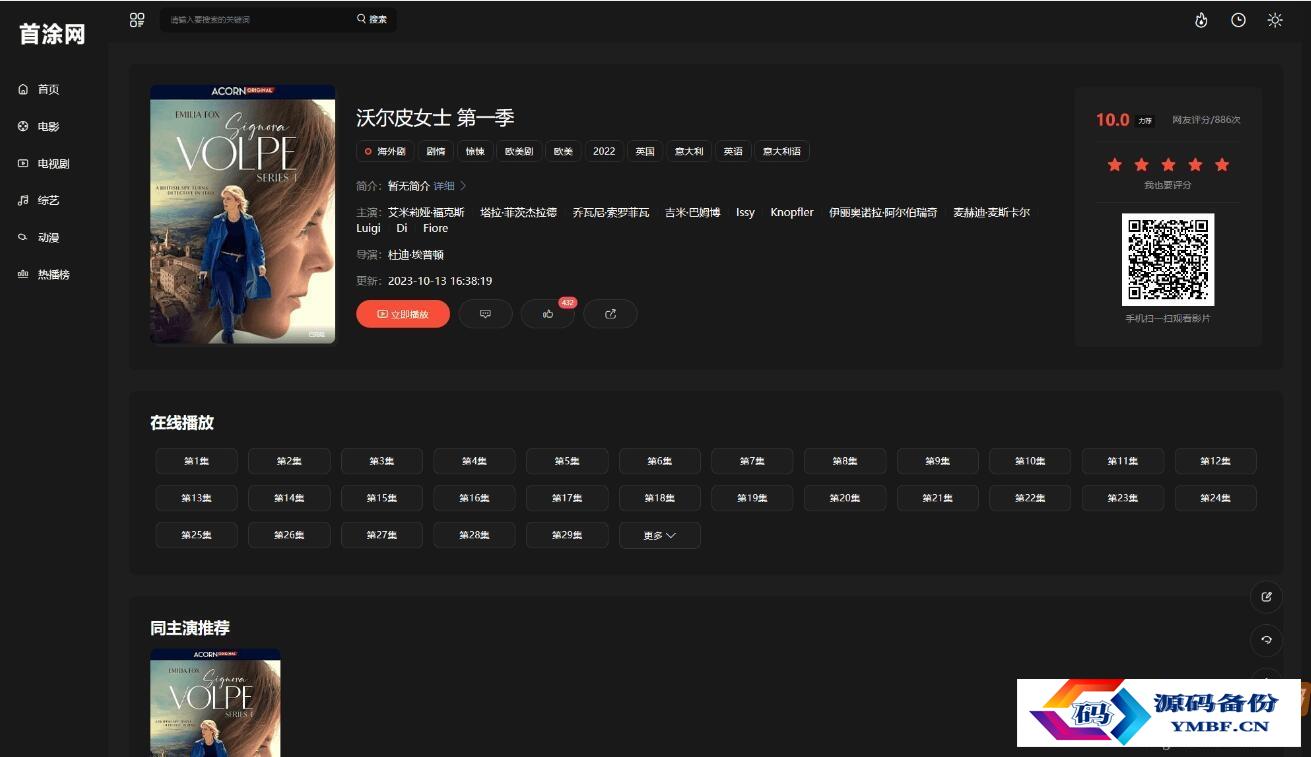Select the 英国 region tag
Screen dimensions: 1311x757
coord(645,152)
